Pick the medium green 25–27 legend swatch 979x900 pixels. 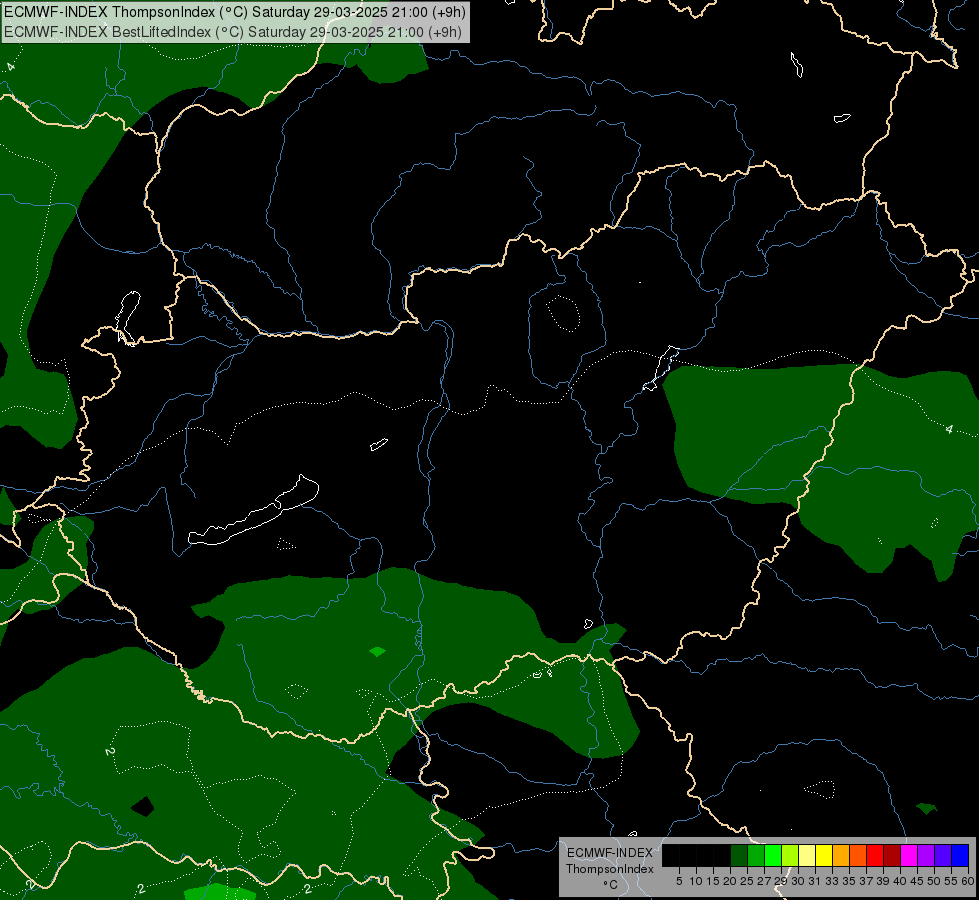tap(756, 855)
